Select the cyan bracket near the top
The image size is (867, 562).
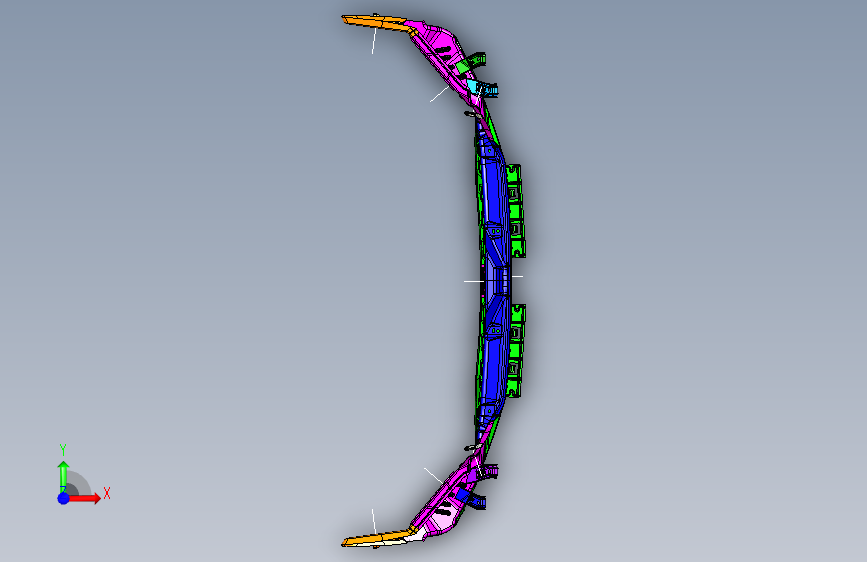[483, 87]
